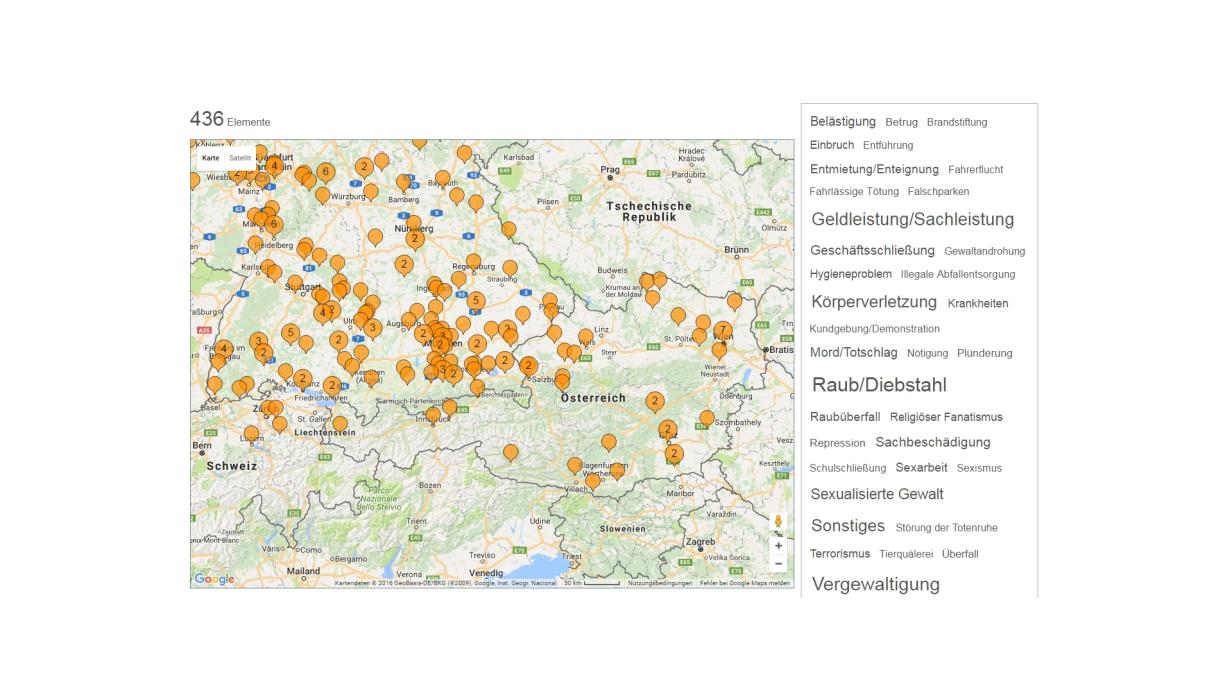Click the cluster marker labeled 7 near Wien
1232x693 pixels.
point(723,330)
